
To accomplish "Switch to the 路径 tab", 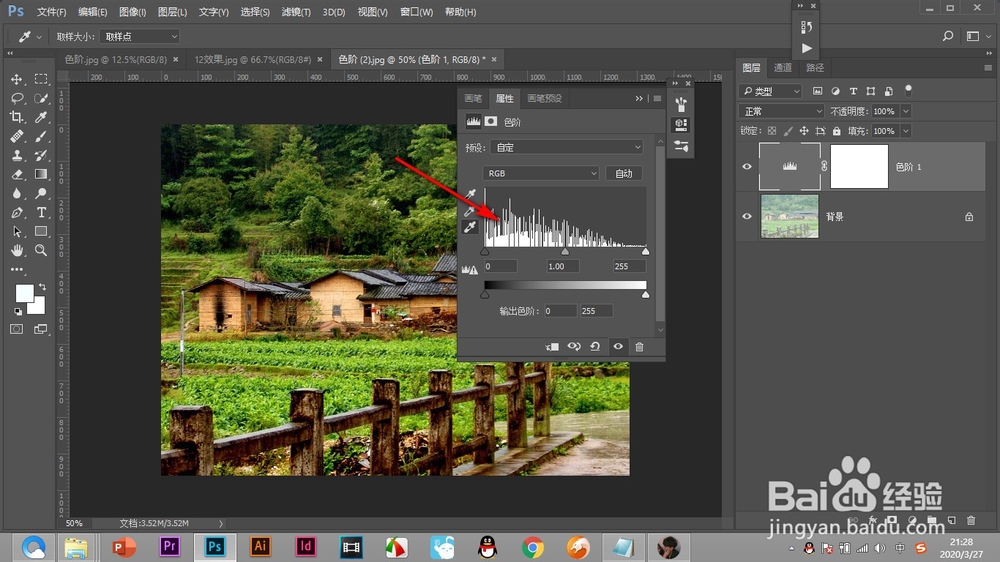I will point(815,68).
